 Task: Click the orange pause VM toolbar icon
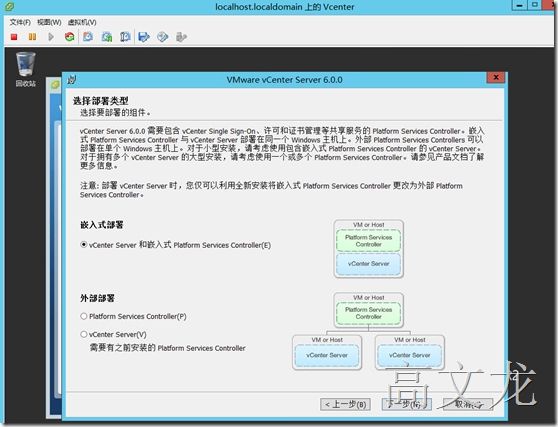[32, 37]
